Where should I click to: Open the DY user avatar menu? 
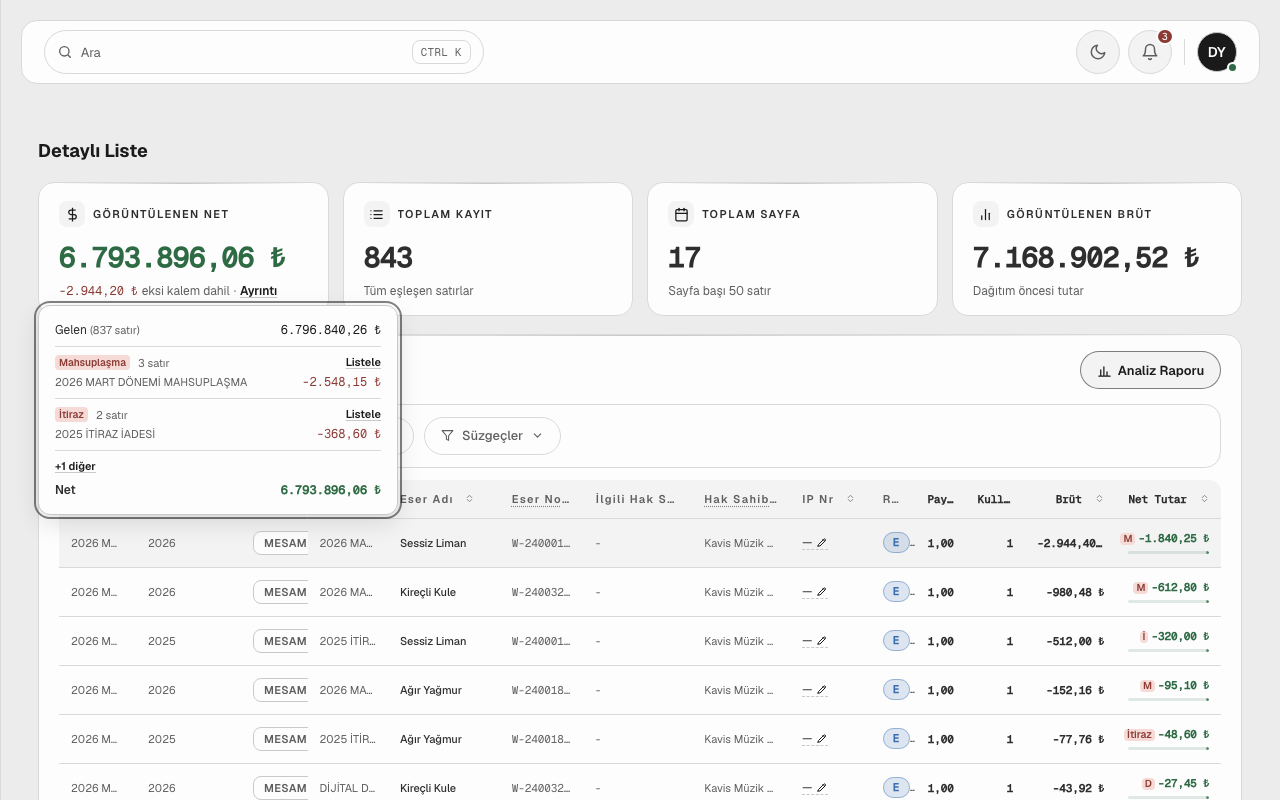[1217, 52]
